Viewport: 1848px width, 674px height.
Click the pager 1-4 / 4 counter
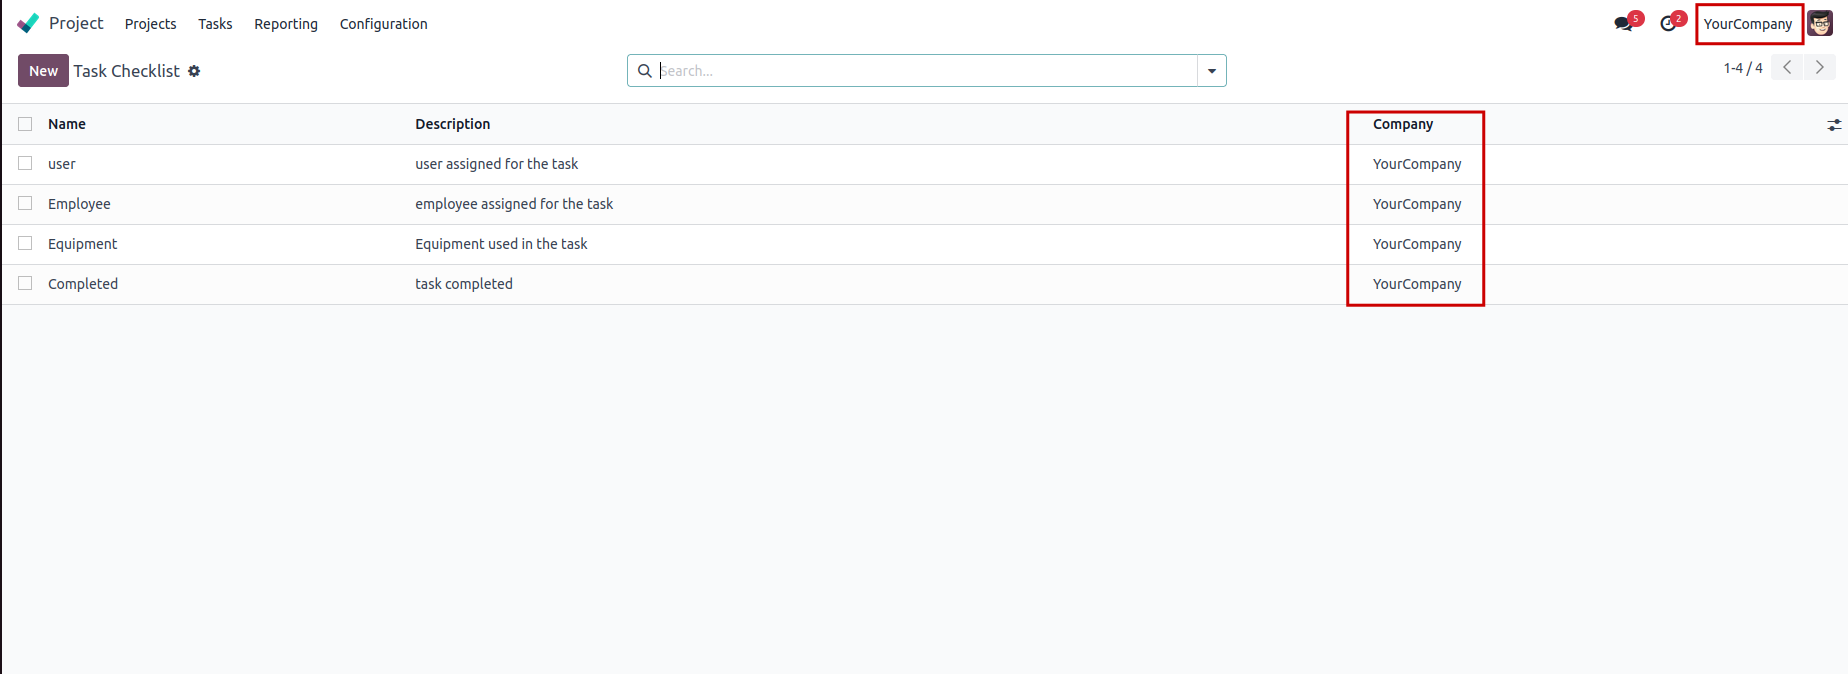coord(1743,68)
